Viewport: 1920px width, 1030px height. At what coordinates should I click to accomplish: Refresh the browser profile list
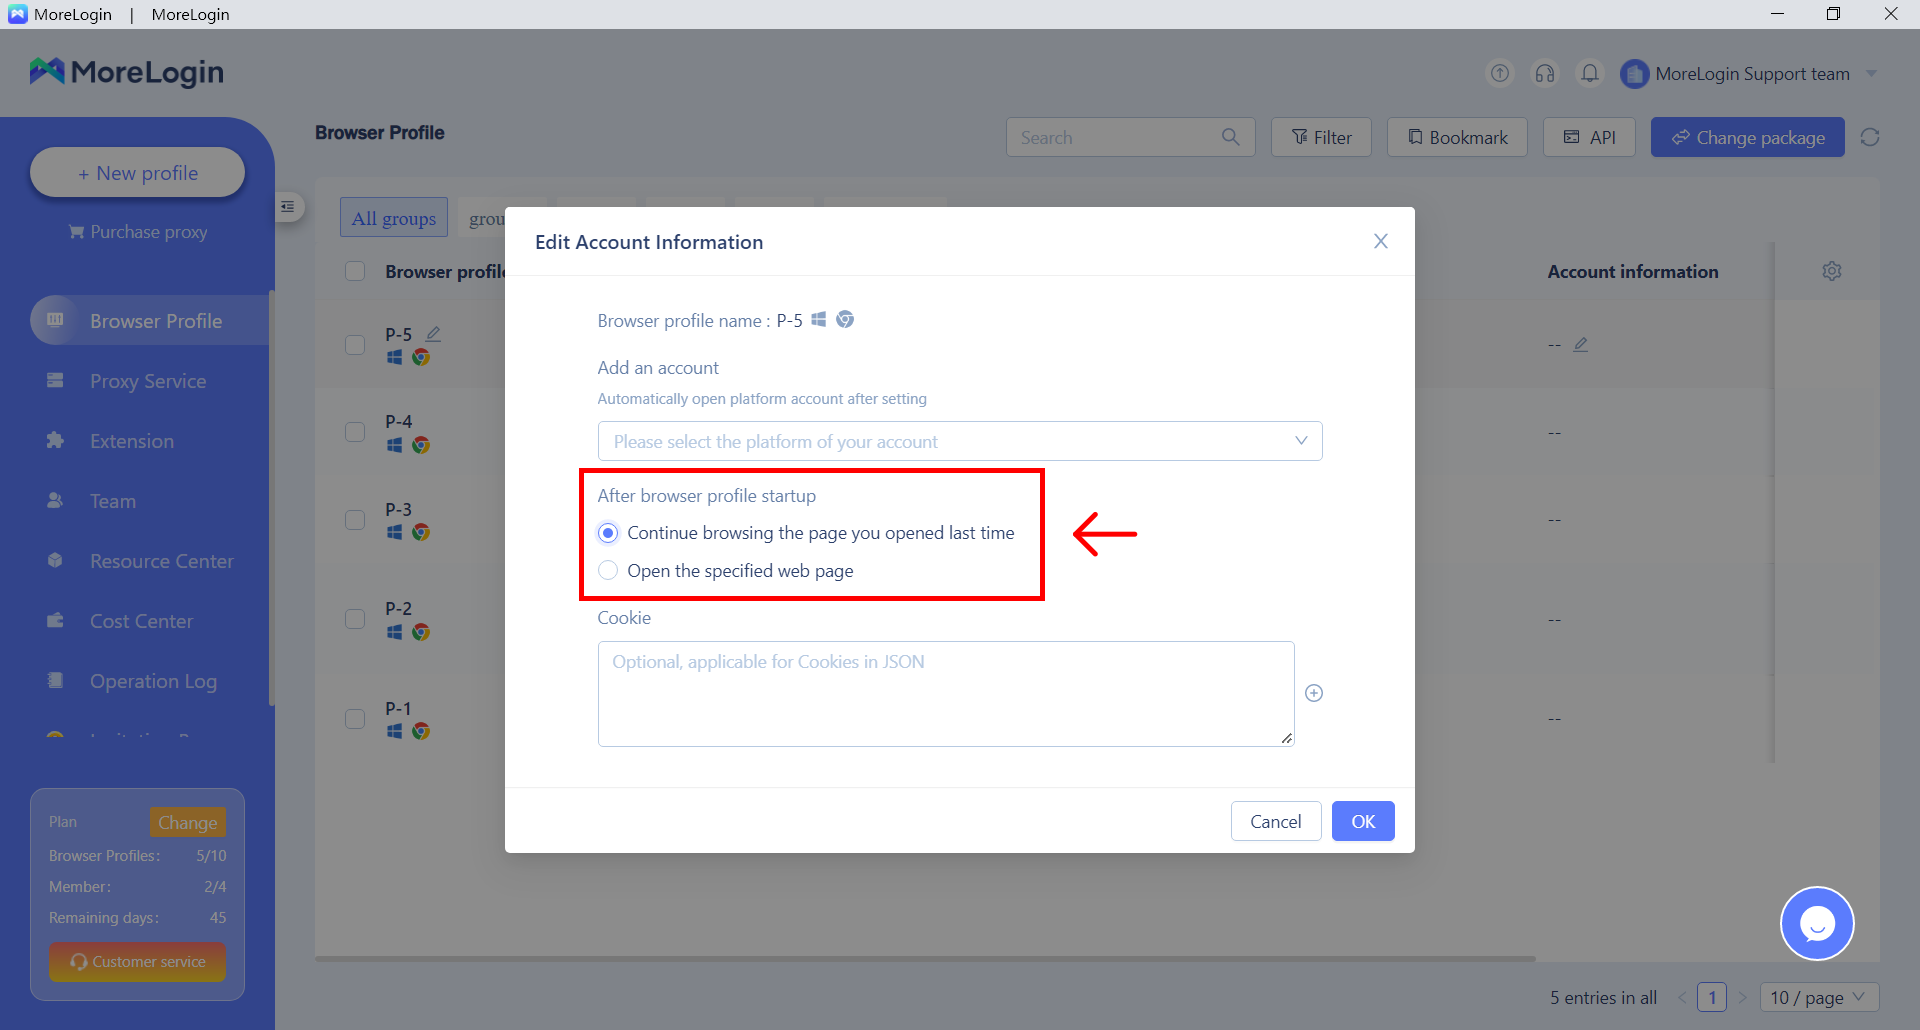[1870, 137]
